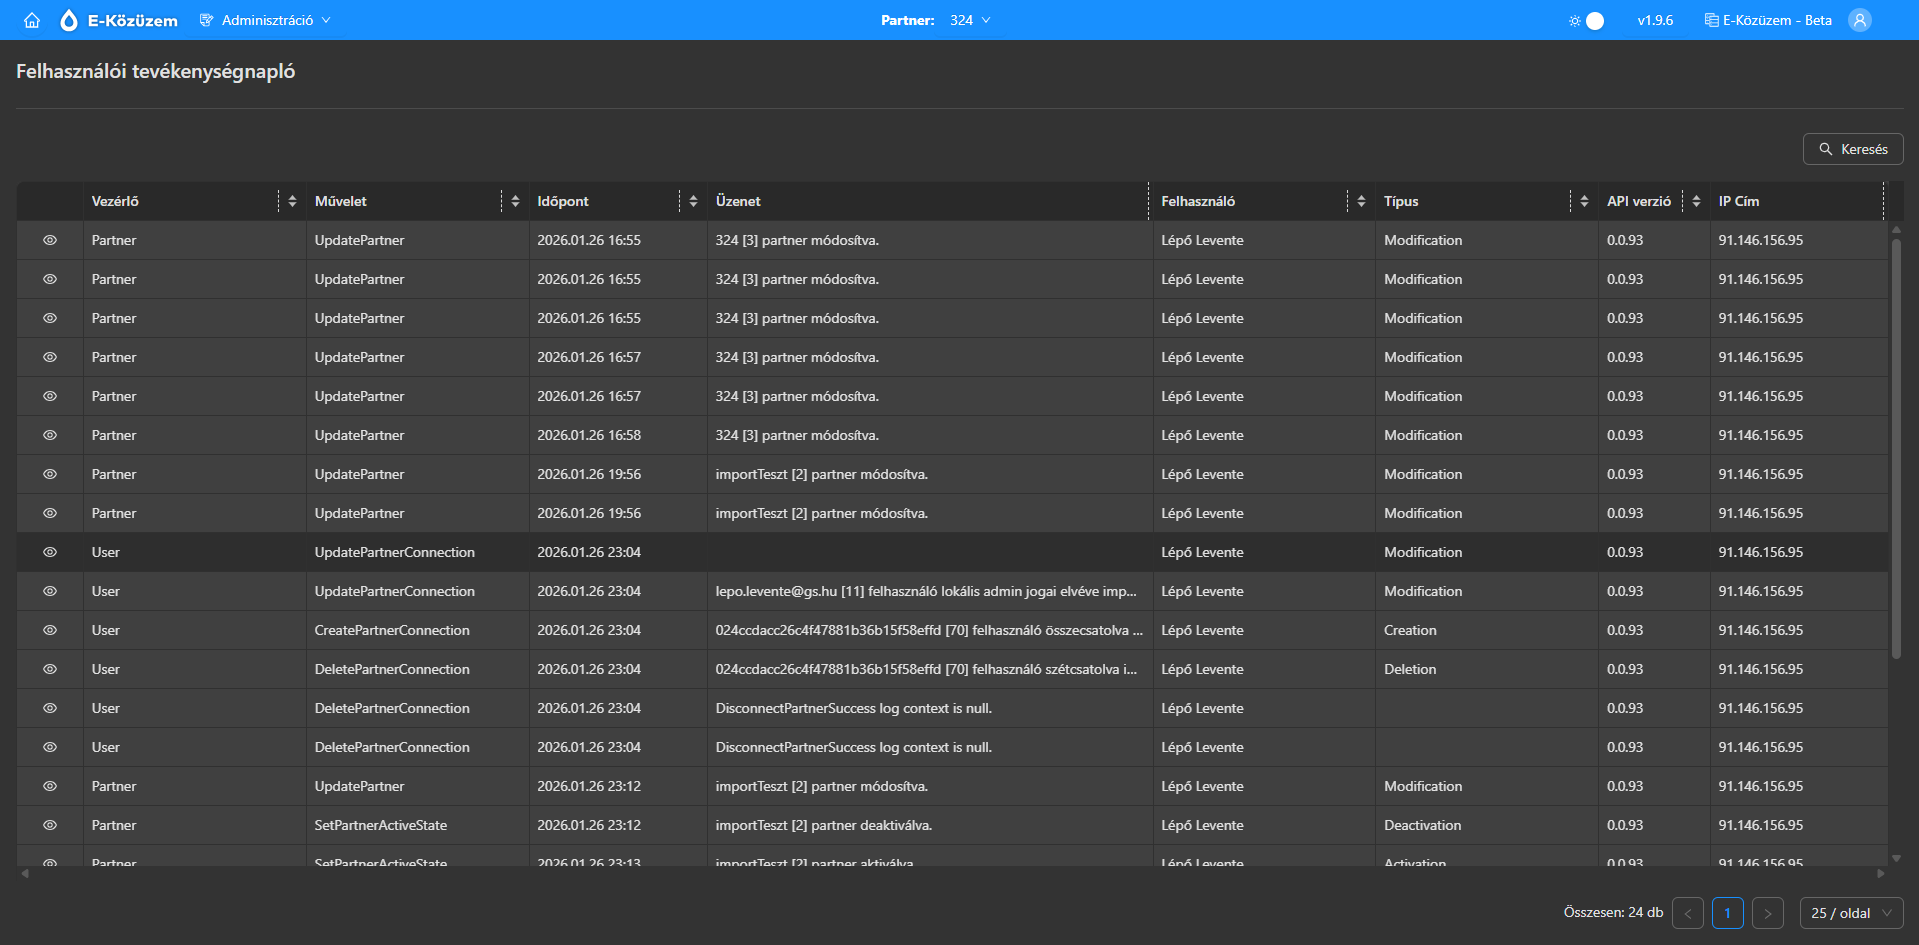The width and height of the screenshot is (1919, 945).
Task: Sort by the Időpont column sorter arrows
Action: point(693,201)
